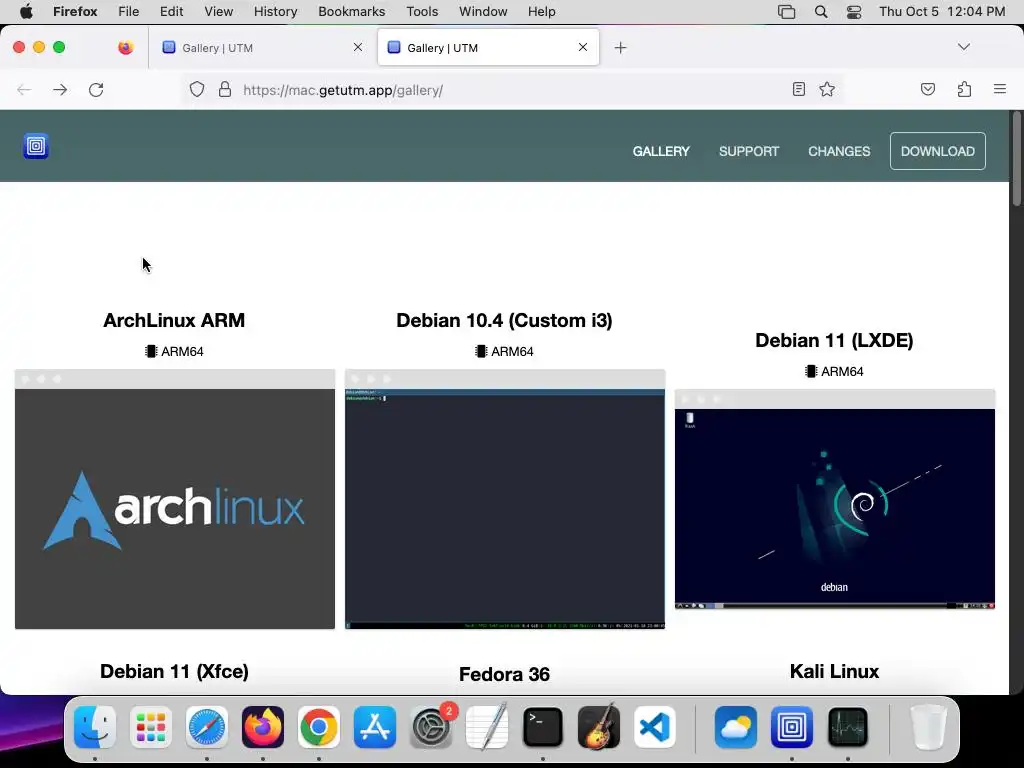Open the CHANGES nav link
The image size is (1024, 768).
pos(839,152)
